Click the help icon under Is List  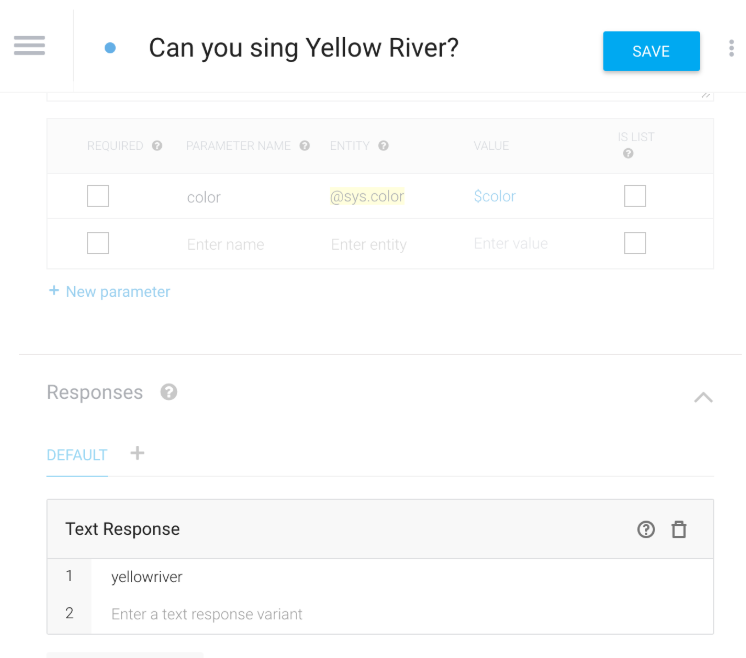click(x=628, y=154)
